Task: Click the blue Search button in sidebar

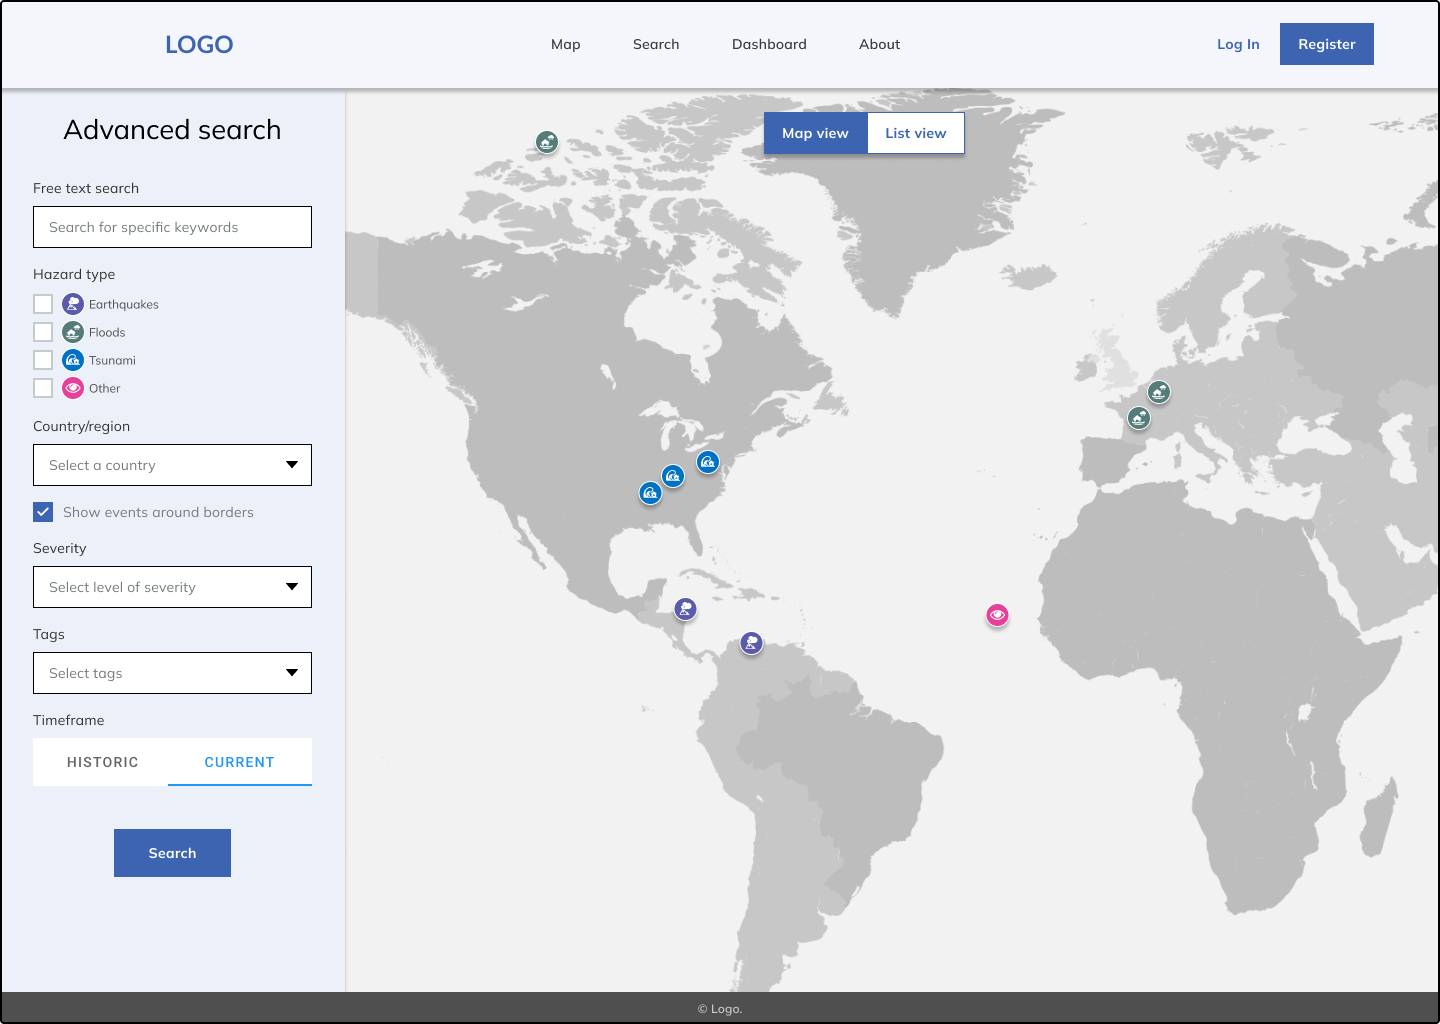Action: pos(172,853)
